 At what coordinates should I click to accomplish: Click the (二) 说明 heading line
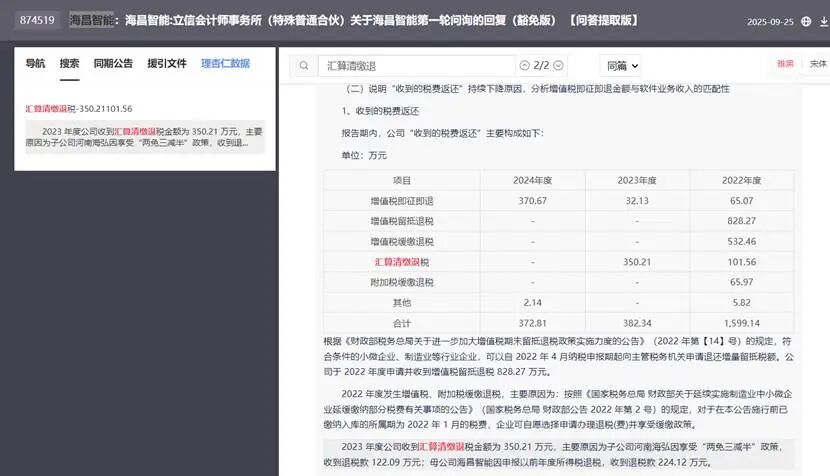coord(537,89)
